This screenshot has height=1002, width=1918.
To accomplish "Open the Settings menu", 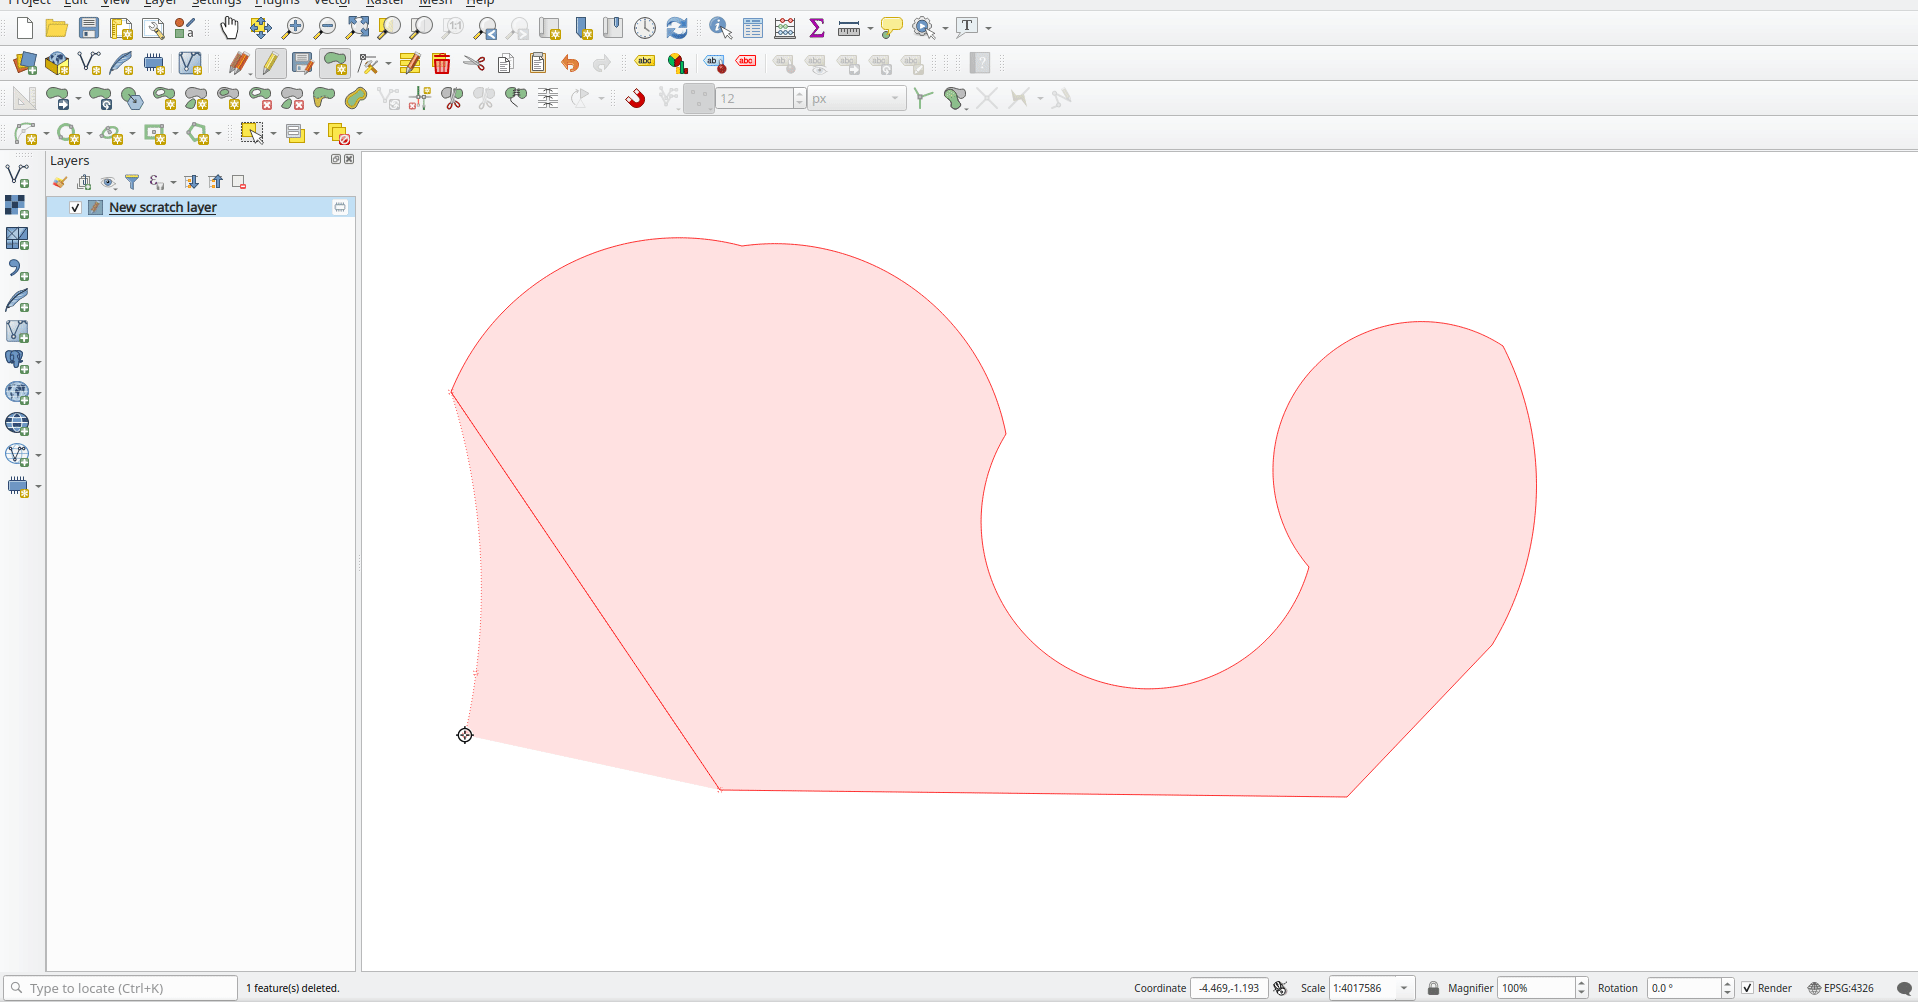I will [x=216, y=3].
